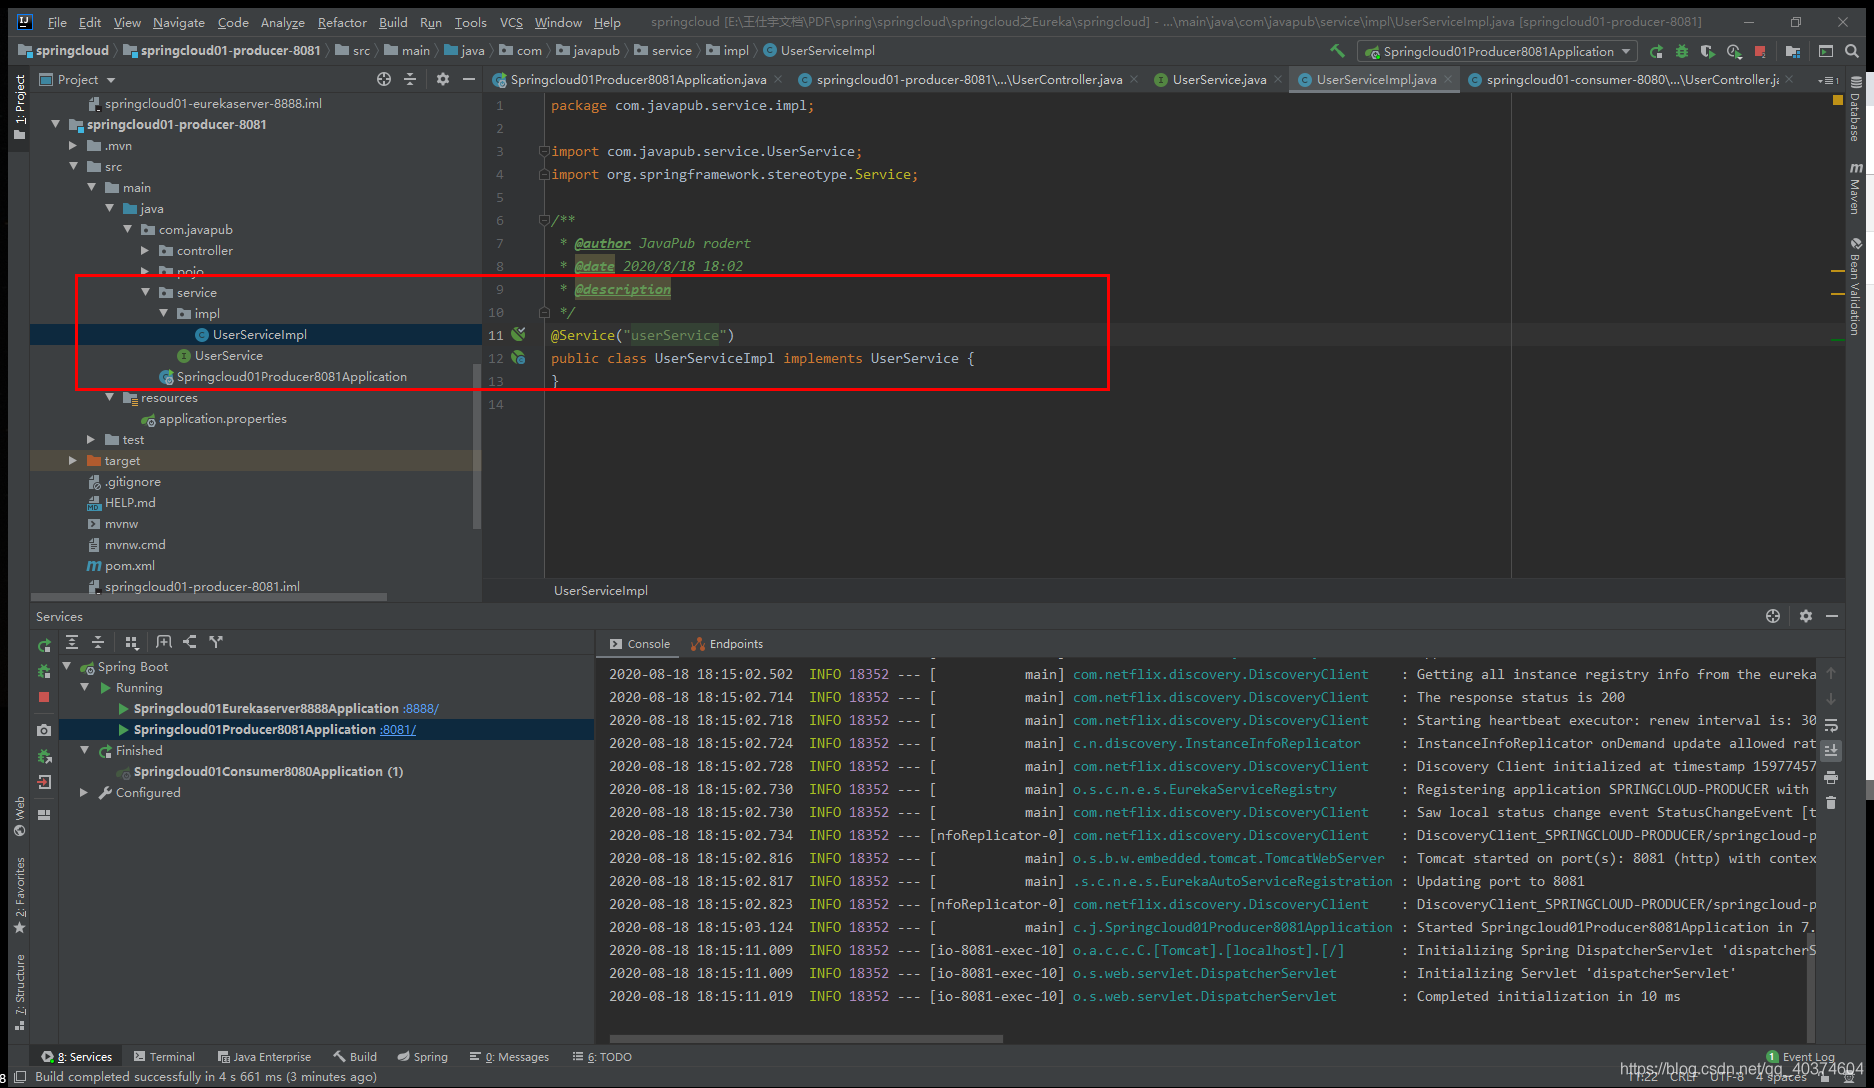
Task: Collapse the Spring Boot node in Services
Action: click(x=67, y=666)
